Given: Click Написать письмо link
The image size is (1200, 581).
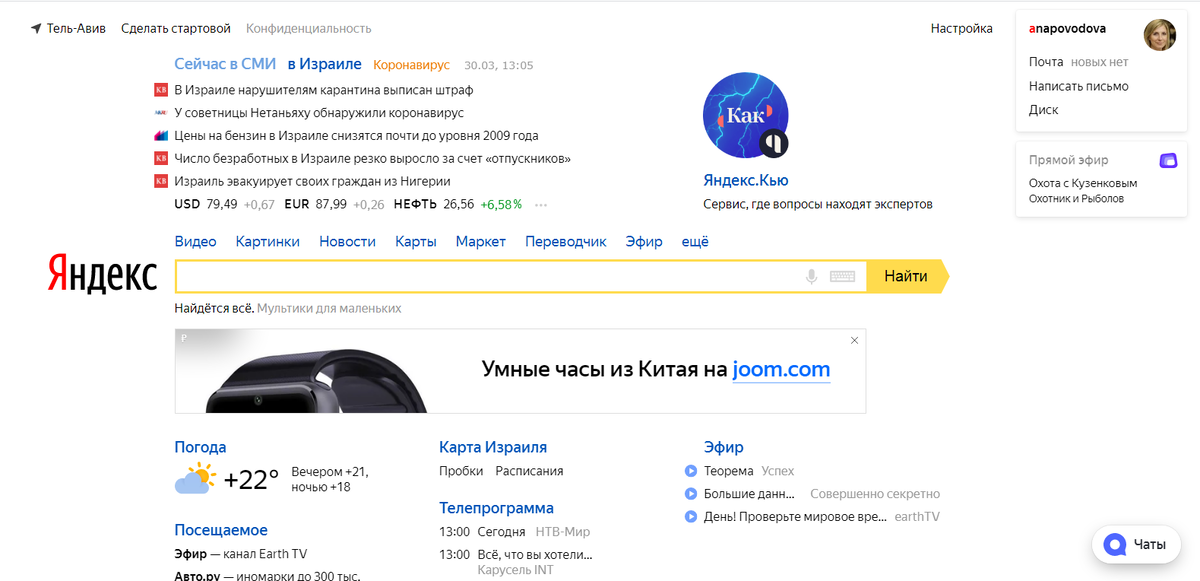Looking at the screenshot, I should click(x=1079, y=86).
